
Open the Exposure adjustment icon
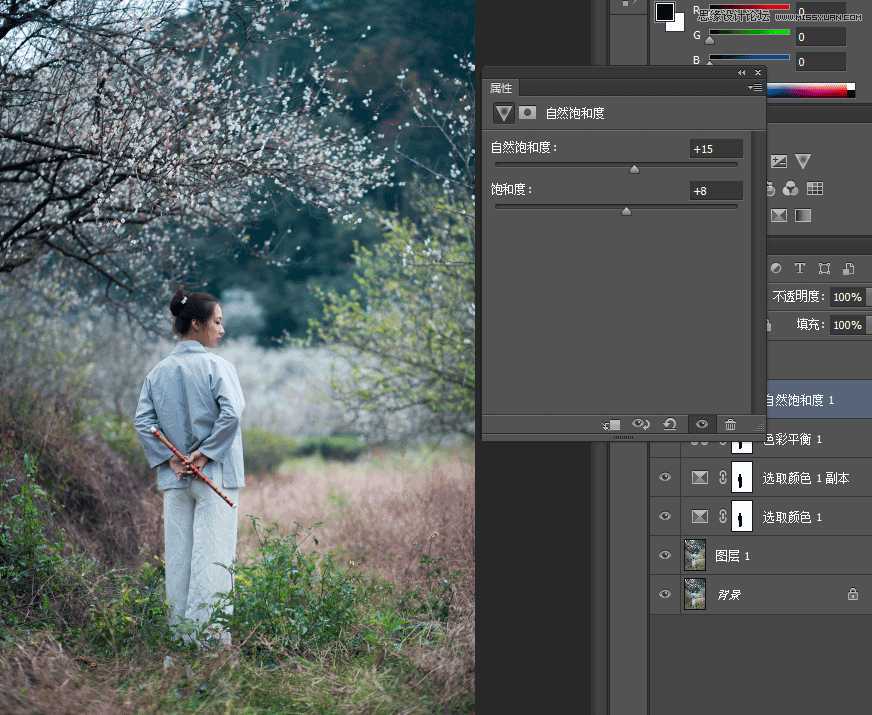tap(779, 160)
